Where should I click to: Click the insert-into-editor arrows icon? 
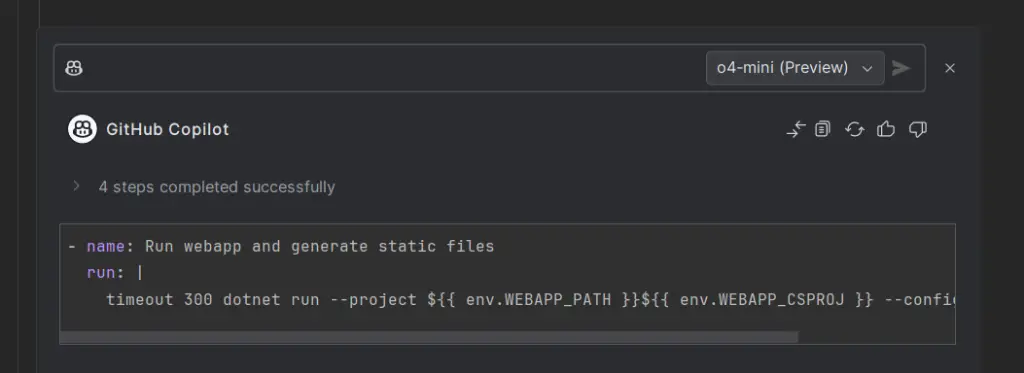(795, 129)
